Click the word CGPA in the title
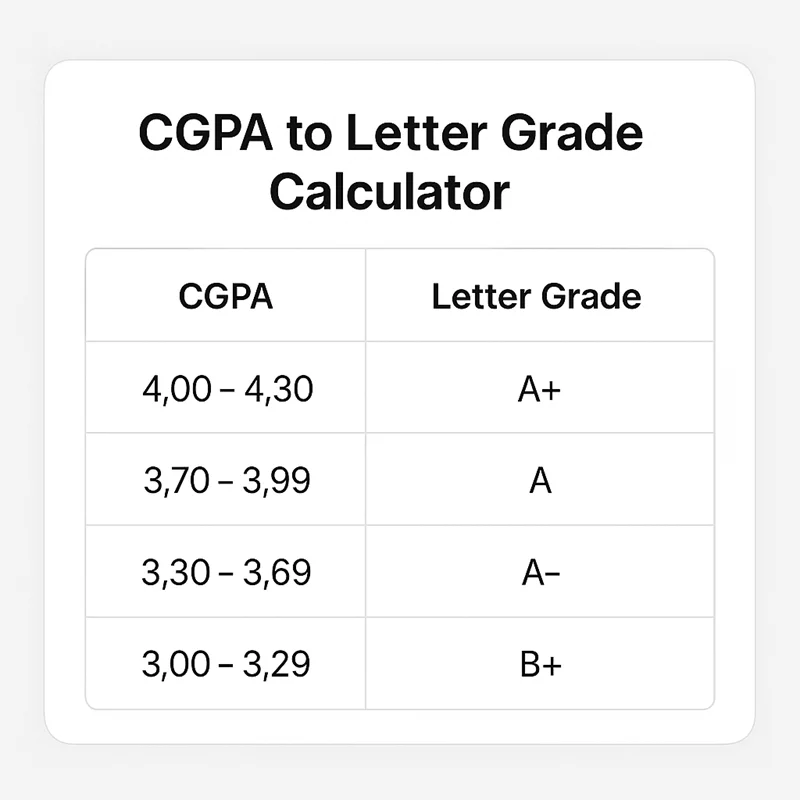The image size is (800, 800). [206, 132]
